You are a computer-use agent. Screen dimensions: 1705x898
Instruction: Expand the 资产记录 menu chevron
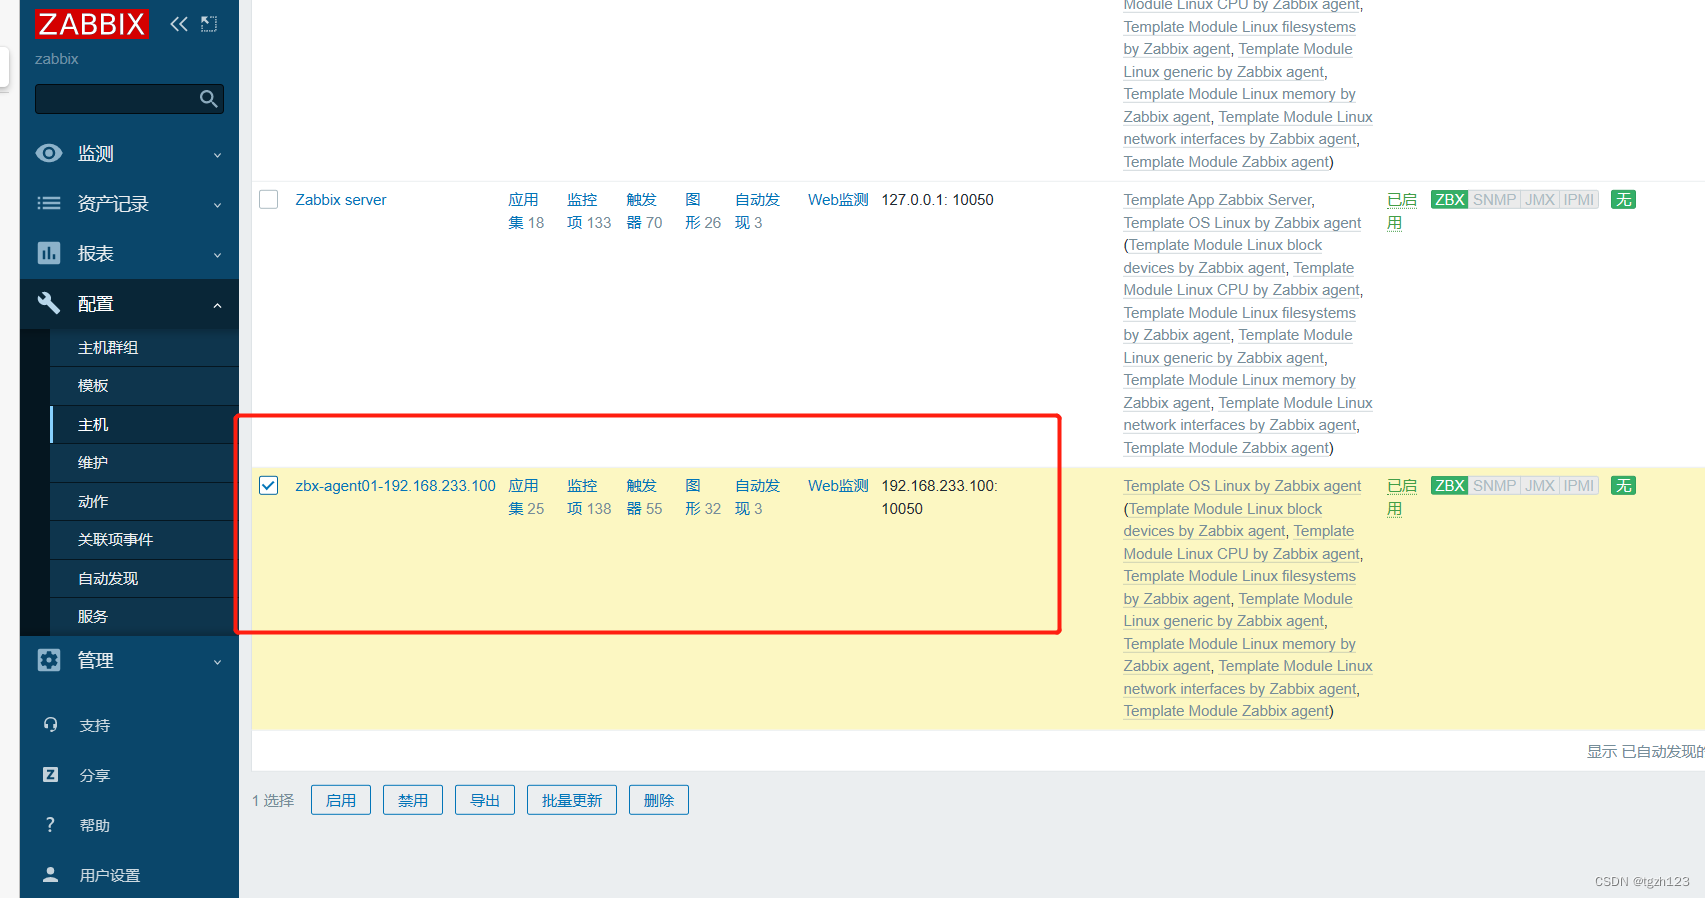217,205
